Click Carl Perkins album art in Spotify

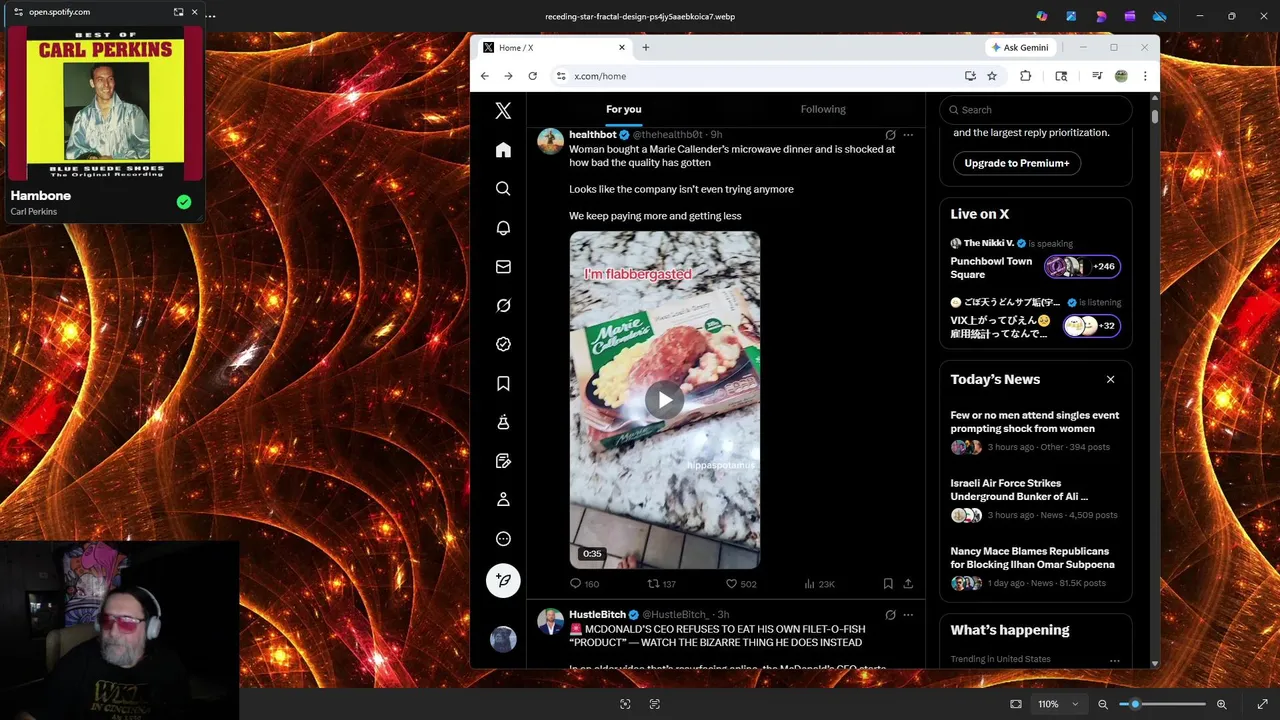pos(106,103)
